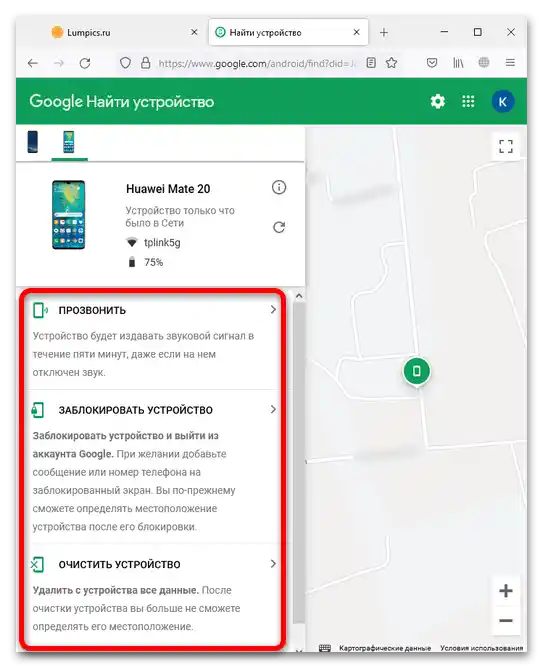Expand the ОЧИСТИТЬ УСТРОЙСТВО chevron
This screenshot has width=543, height=668.
pos(273,564)
